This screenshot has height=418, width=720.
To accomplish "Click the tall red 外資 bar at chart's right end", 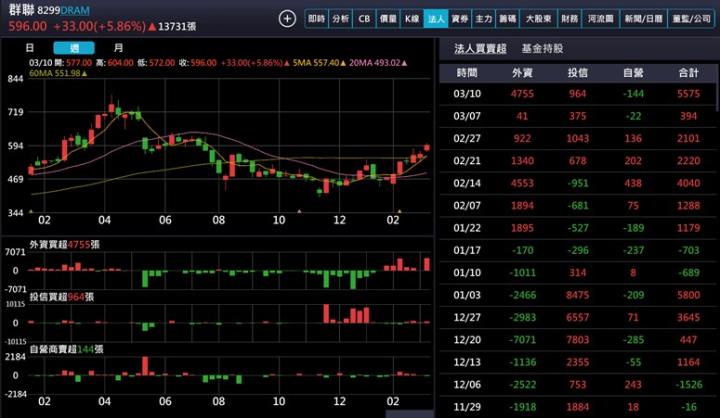I will coord(427,264).
